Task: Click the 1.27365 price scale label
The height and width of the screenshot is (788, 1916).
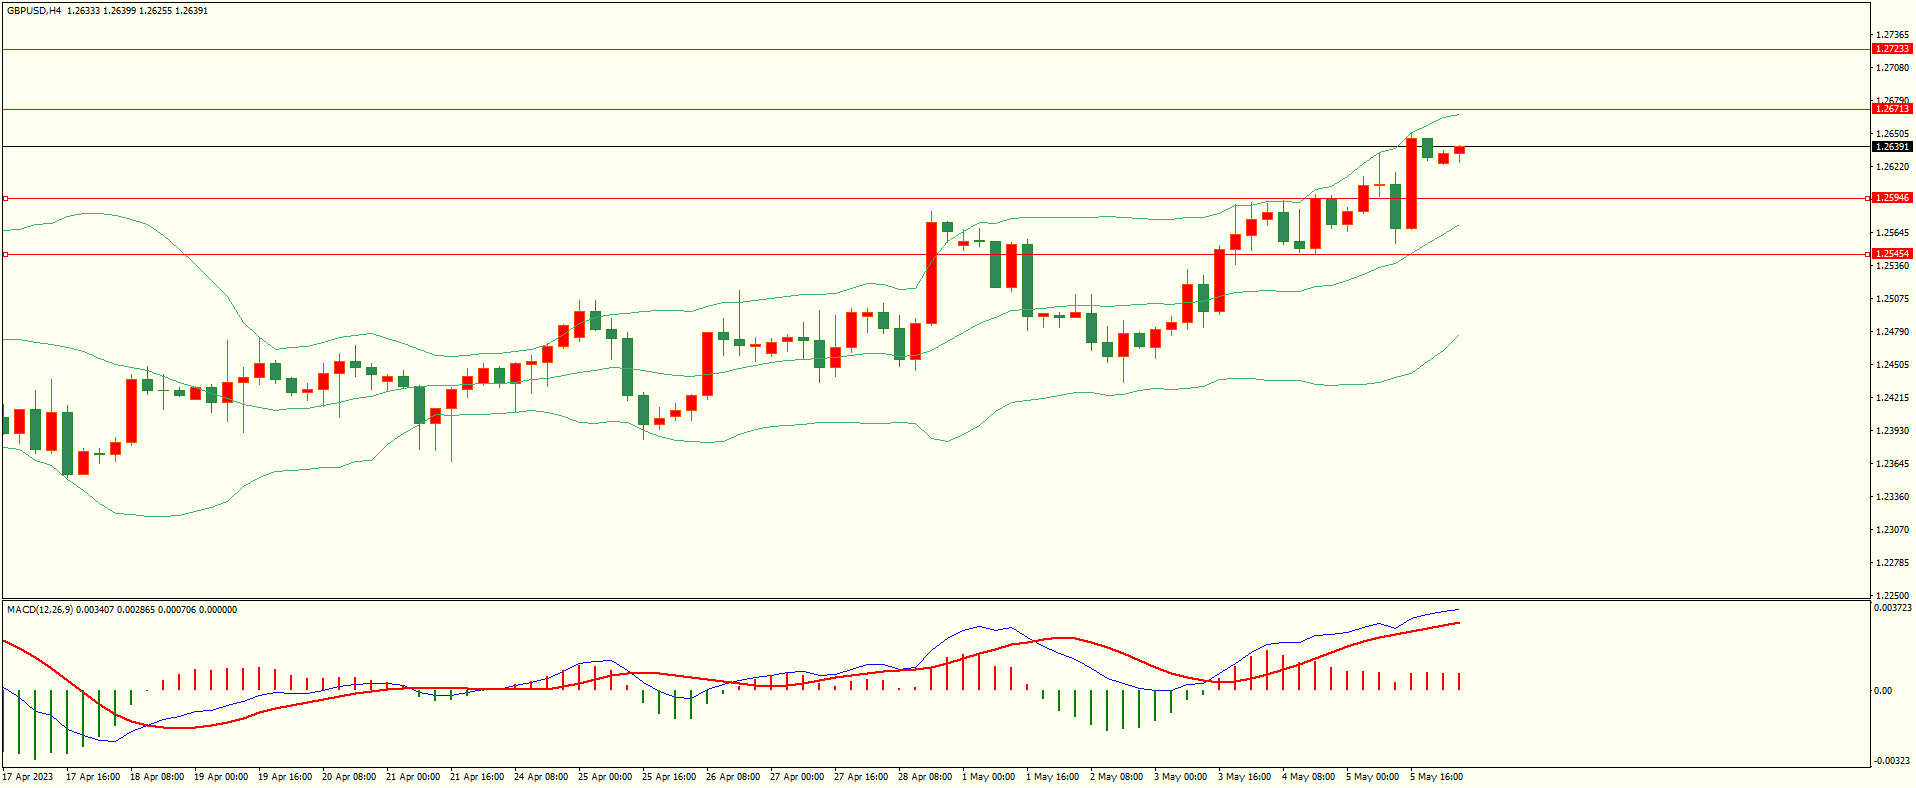Action: [x=1892, y=35]
